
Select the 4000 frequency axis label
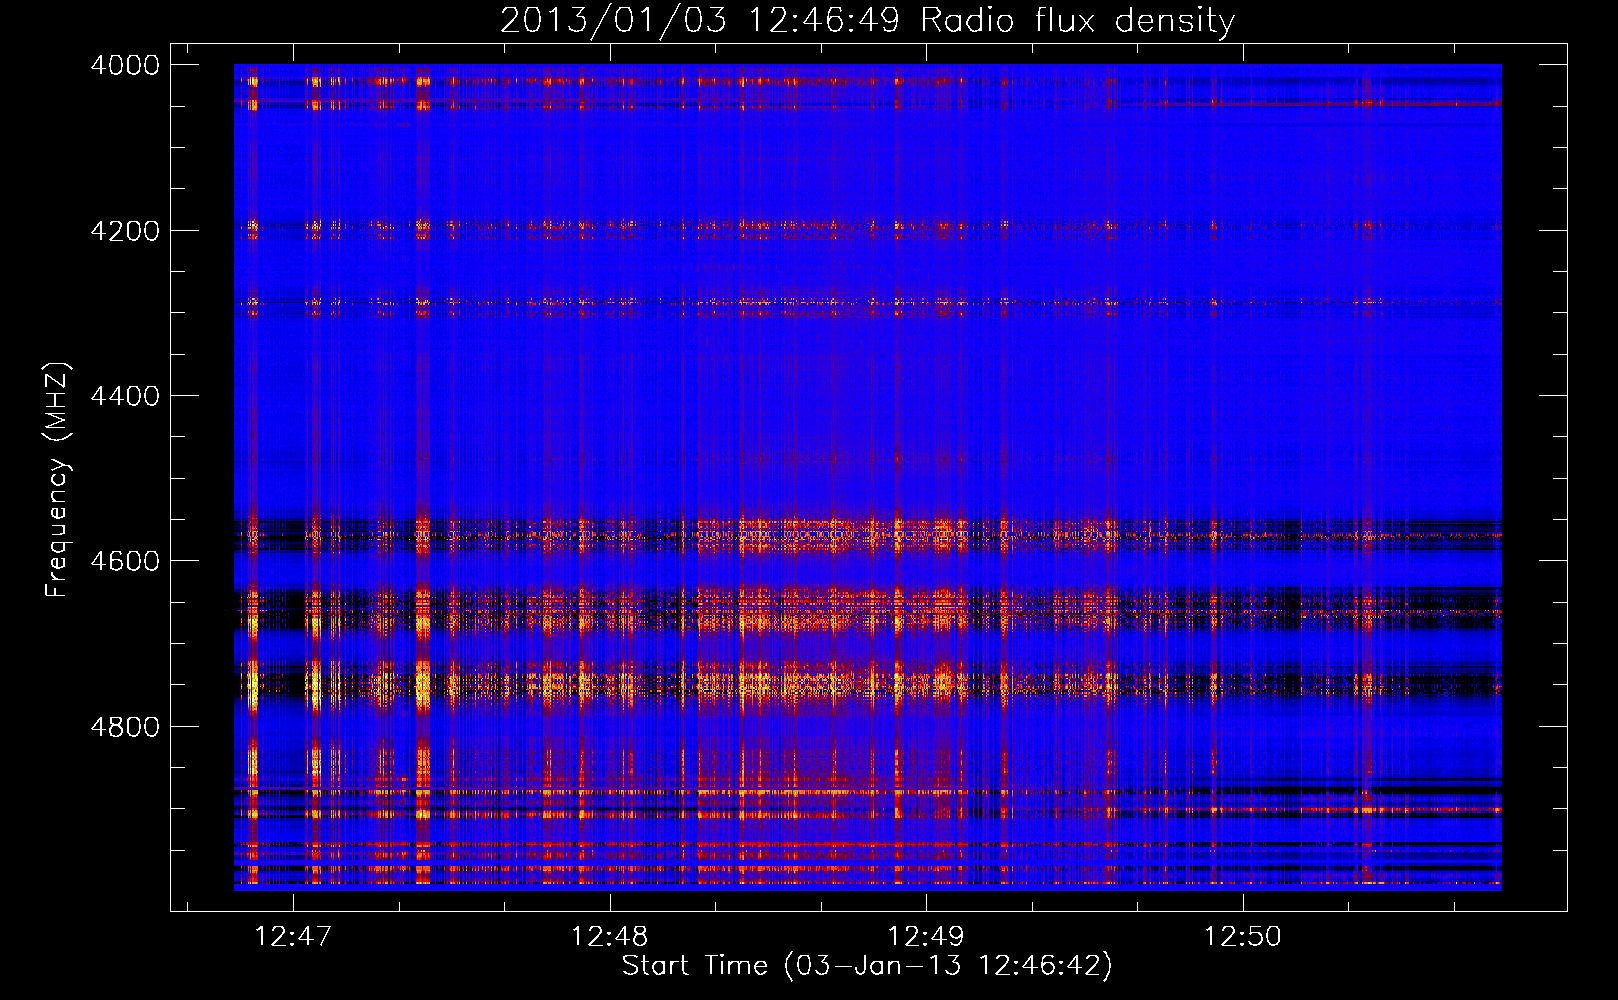click(125, 65)
